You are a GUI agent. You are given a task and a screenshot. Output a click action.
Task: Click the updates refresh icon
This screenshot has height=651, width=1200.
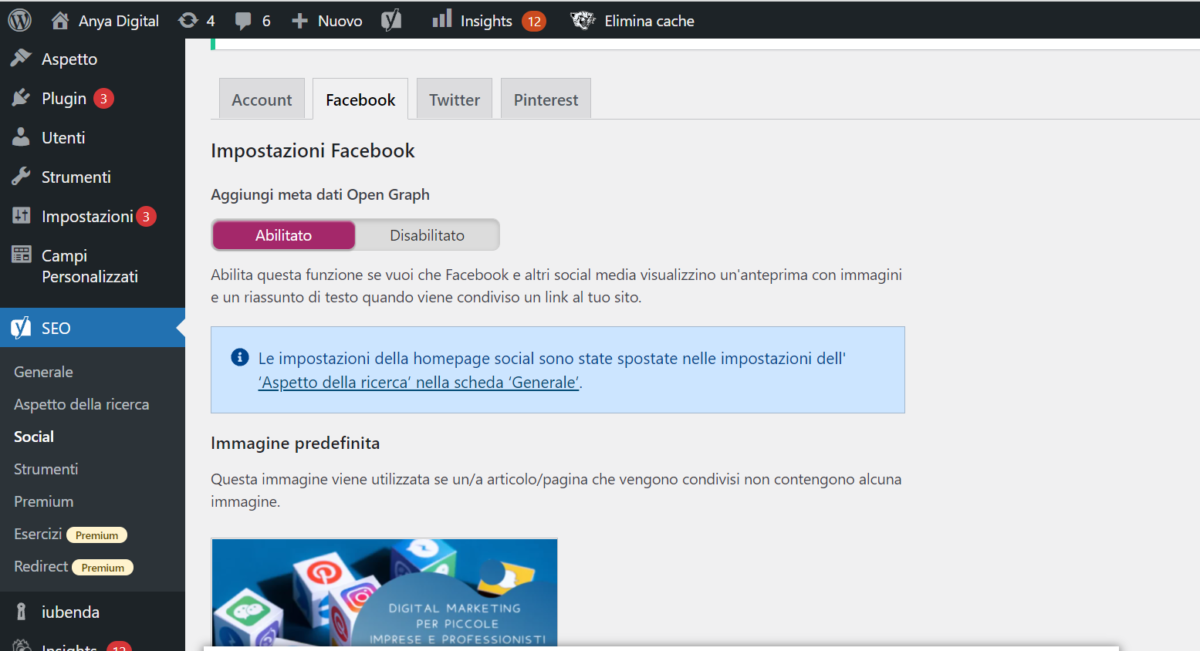pyautogui.click(x=187, y=20)
